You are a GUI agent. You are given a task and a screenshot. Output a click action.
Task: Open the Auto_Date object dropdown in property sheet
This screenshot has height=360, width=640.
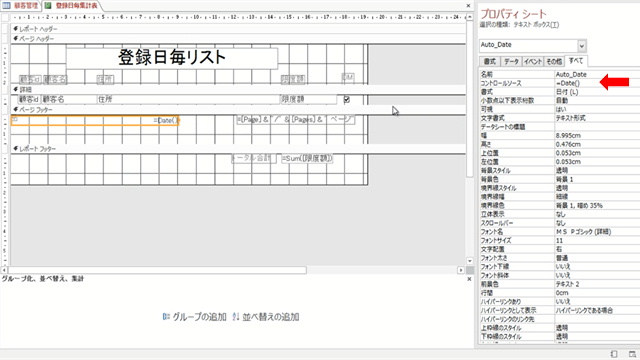click(x=582, y=46)
